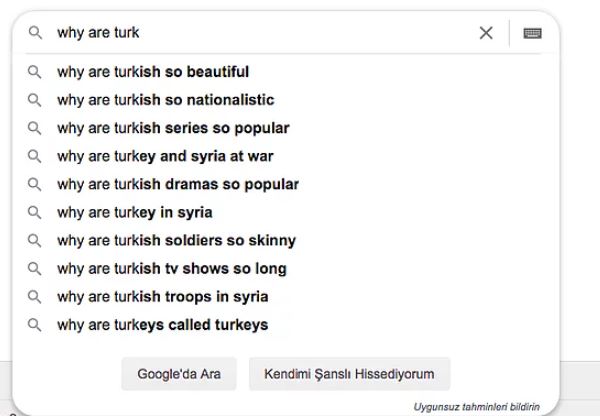Select 'why are turkey and syria at war'
The image size is (600, 420).
(x=165, y=156)
